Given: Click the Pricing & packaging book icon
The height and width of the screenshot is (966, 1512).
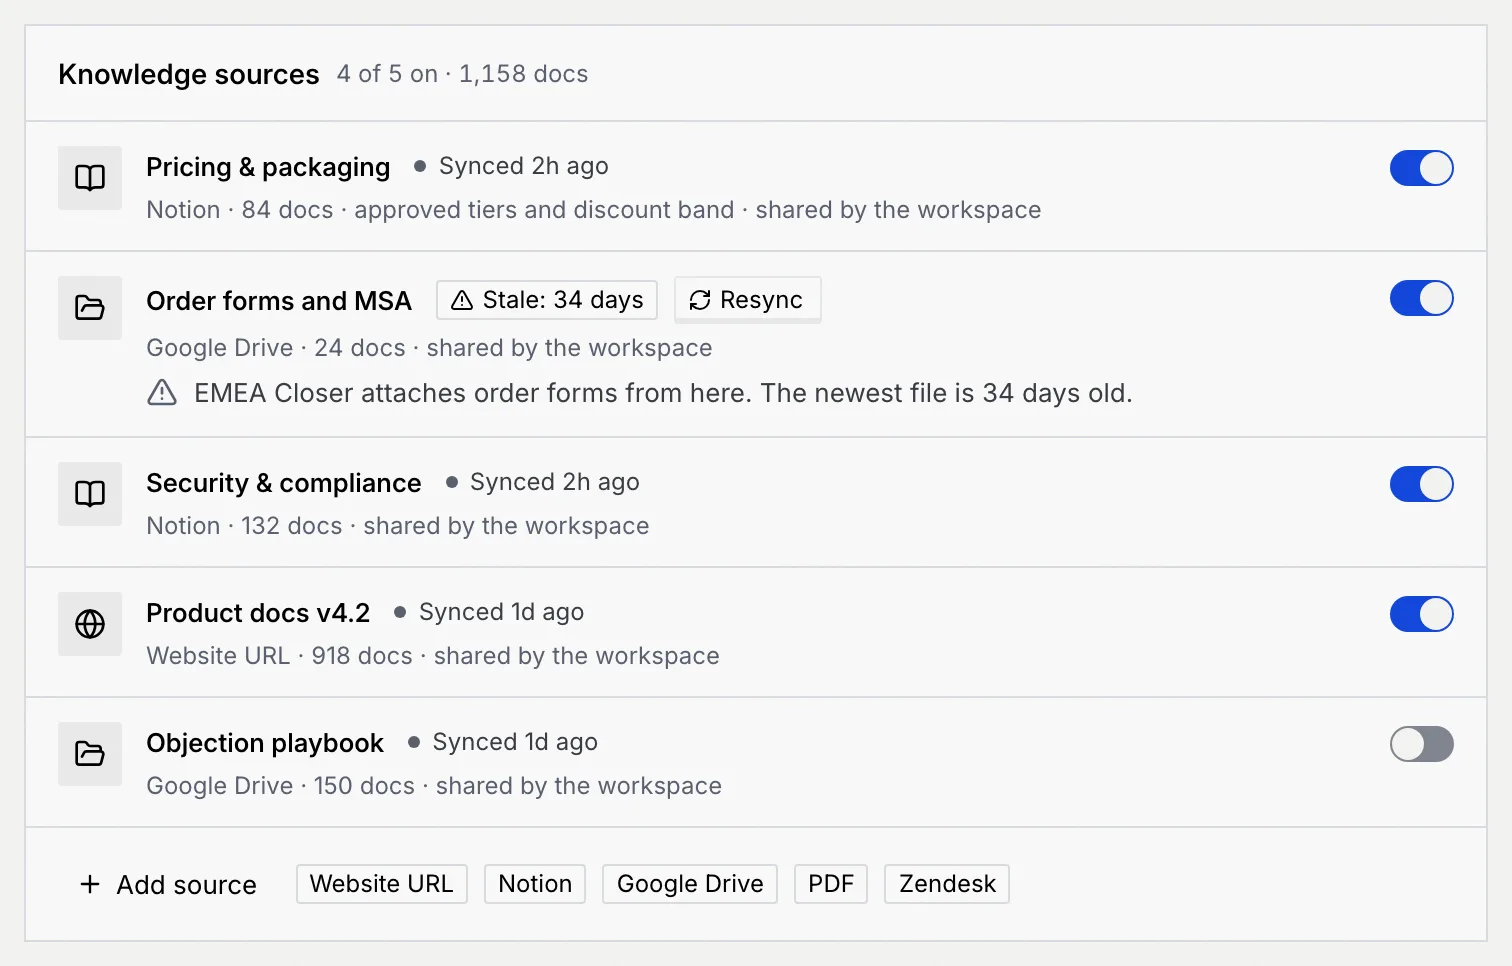Looking at the screenshot, I should (90, 178).
